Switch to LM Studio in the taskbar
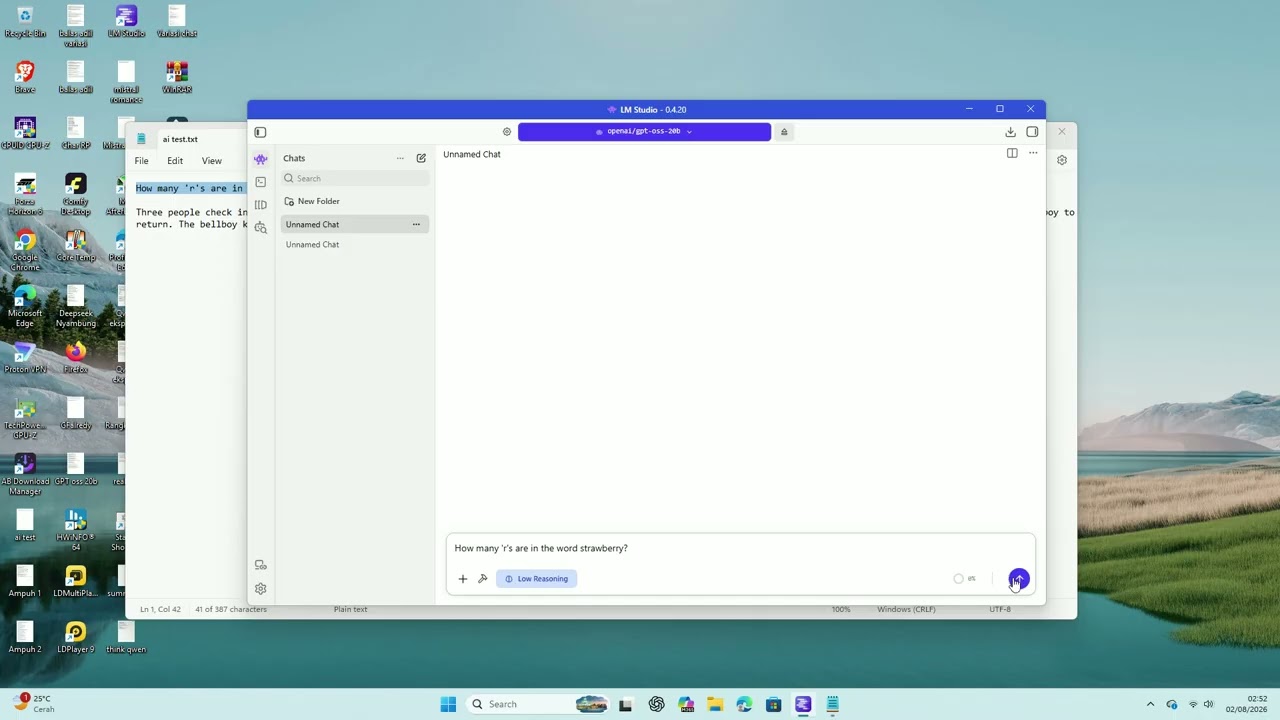Image resolution: width=1280 pixels, height=720 pixels. click(802, 704)
